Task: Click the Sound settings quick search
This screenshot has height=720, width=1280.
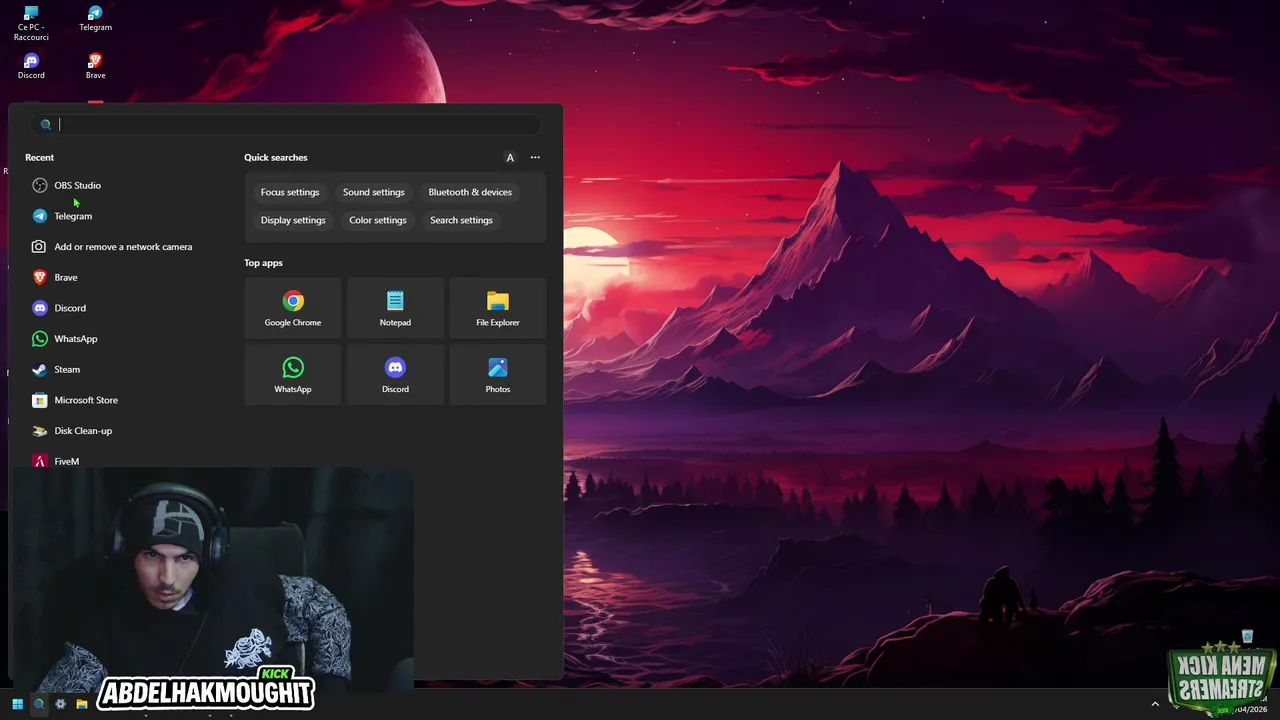Action: coord(374,192)
